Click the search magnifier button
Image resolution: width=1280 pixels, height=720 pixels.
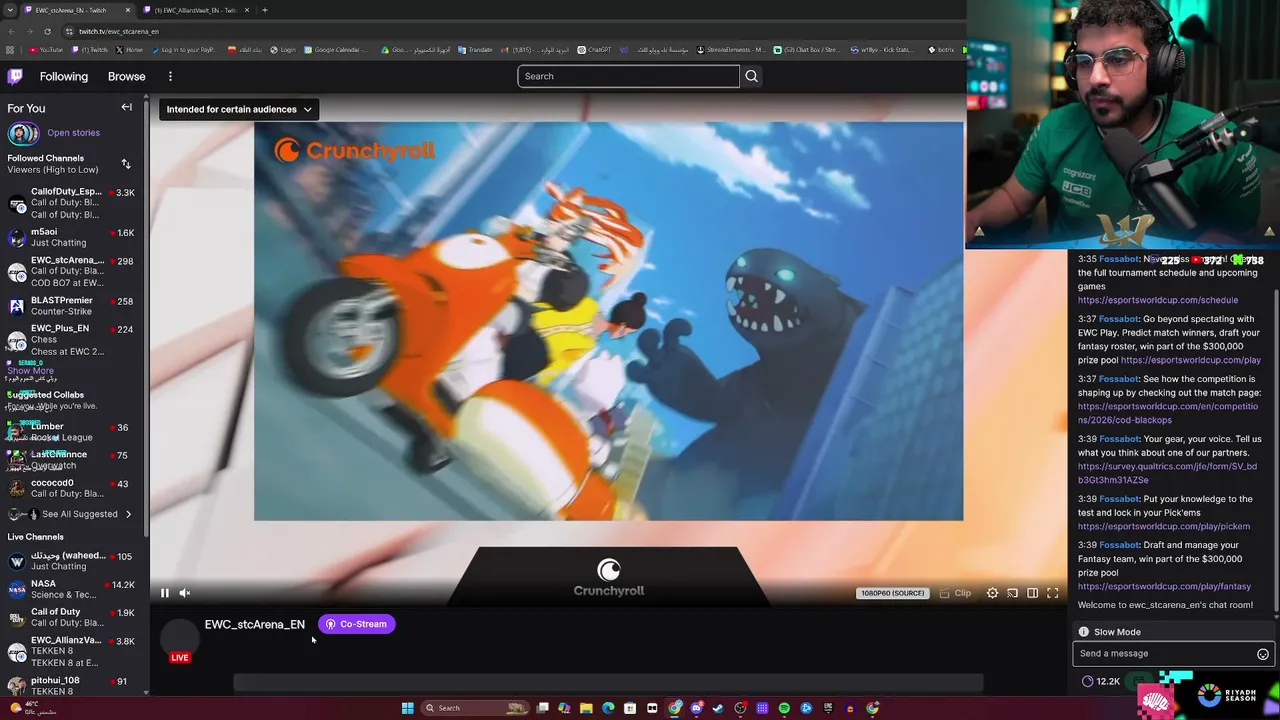[x=751, y=76]
